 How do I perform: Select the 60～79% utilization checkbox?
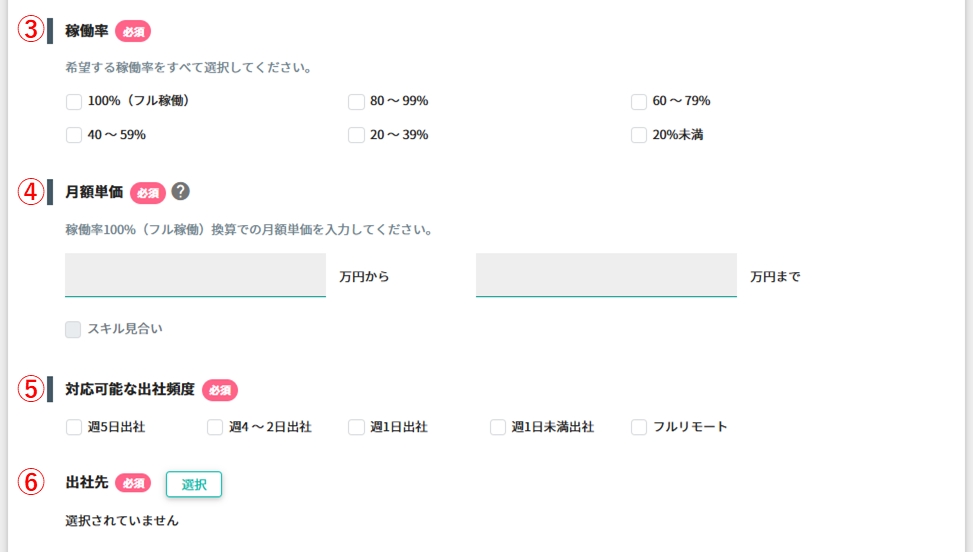click(639, 102)
